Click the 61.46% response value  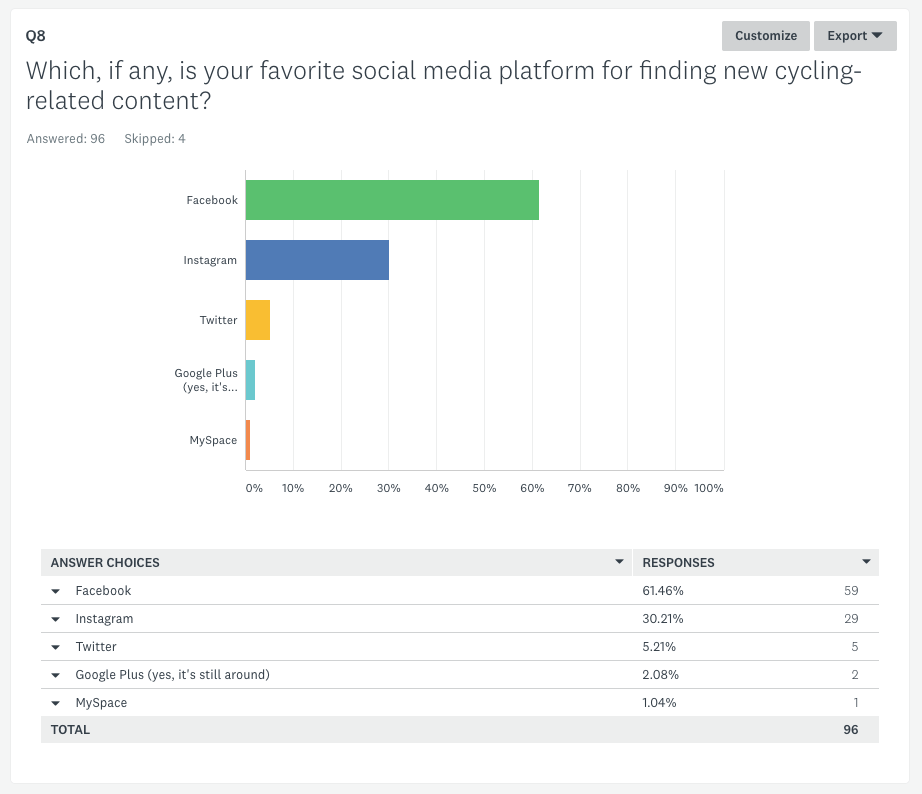point(663,591)
